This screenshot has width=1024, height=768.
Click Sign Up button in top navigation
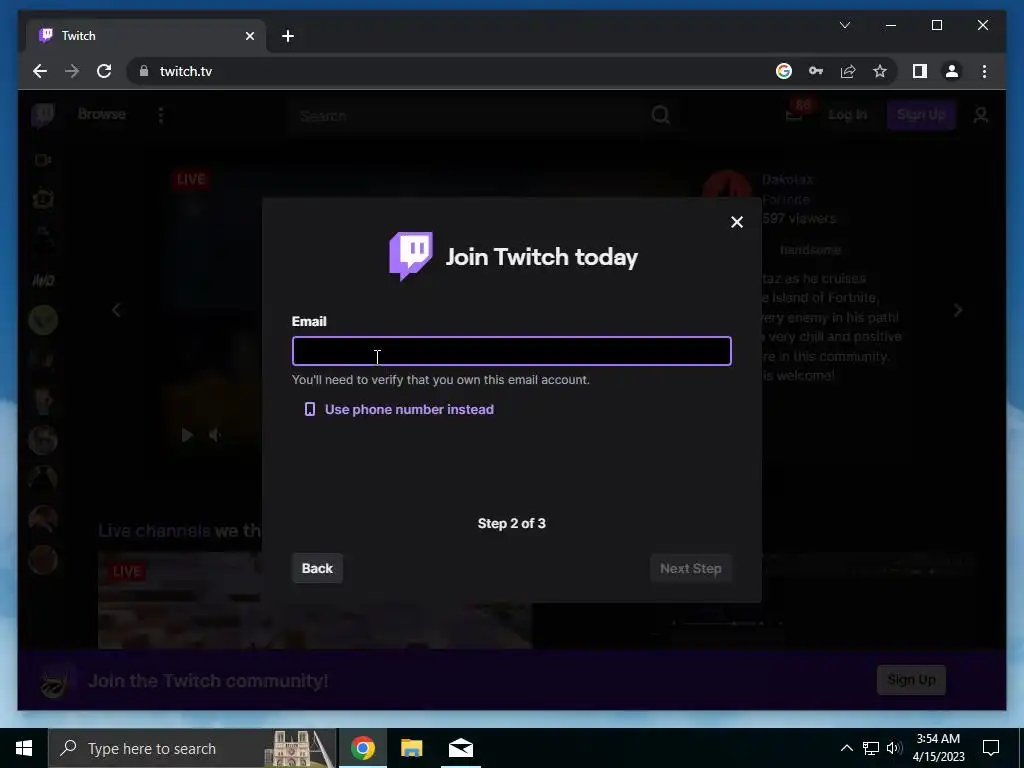(x=921, y=115)
